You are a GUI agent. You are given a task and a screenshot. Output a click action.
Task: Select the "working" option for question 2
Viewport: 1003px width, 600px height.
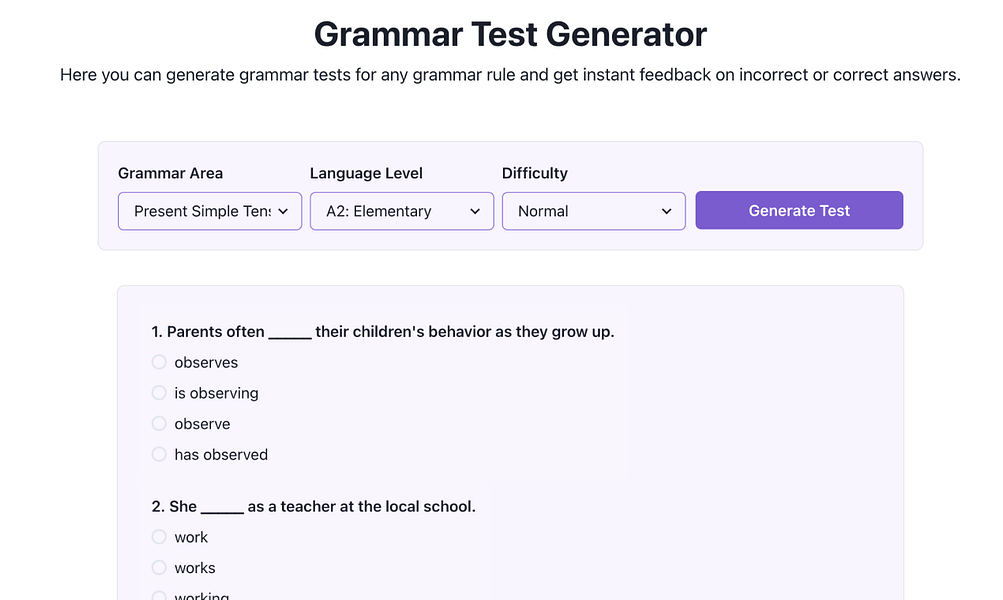click(x=159, y=596)
